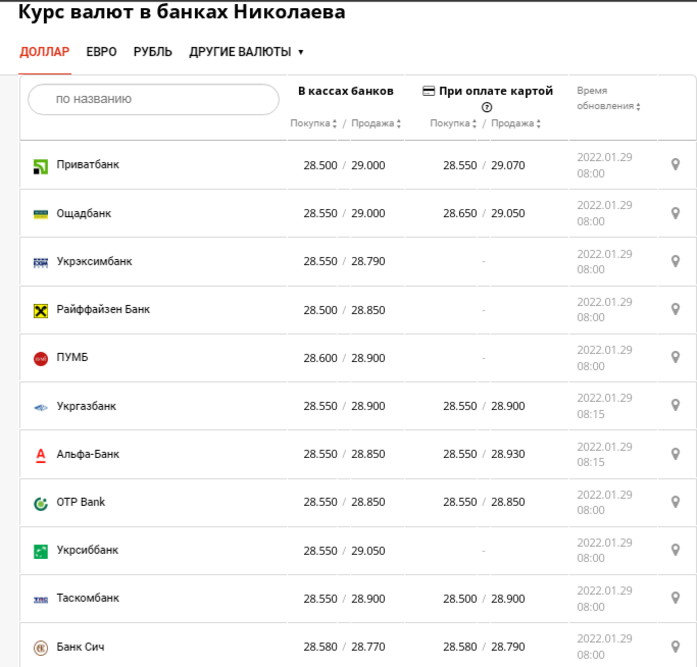697x667 pixels.
Task: Click the help question mark under При оплате картой
Action: pos(487,108)
